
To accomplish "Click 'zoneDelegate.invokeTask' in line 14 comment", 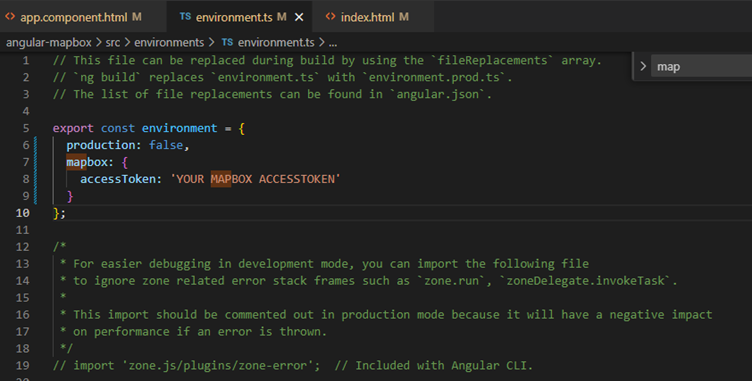I will (586, 281).
